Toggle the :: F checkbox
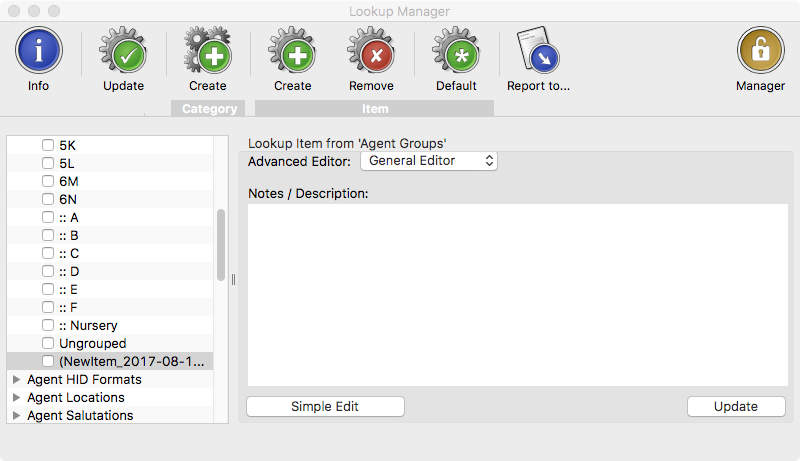 coord(48,307)
